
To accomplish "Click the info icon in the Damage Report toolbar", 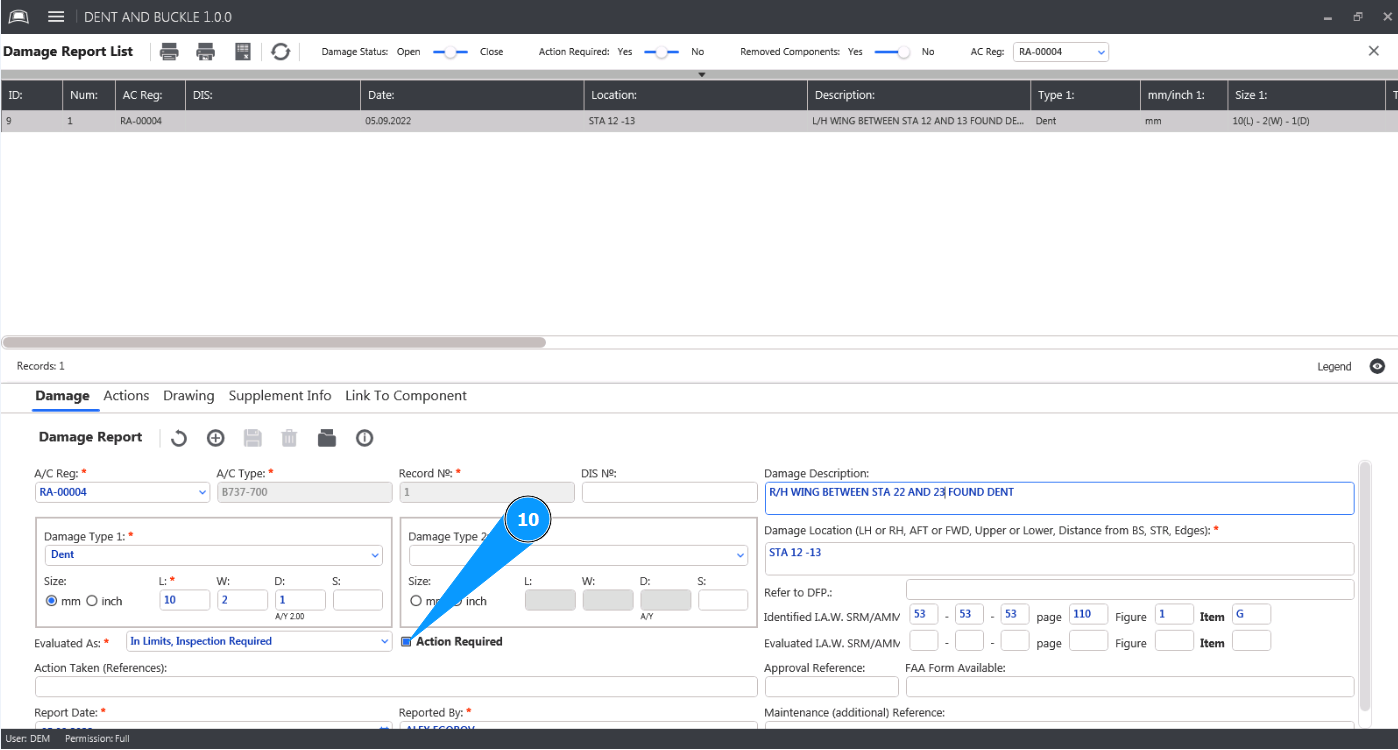I will 364,438.
